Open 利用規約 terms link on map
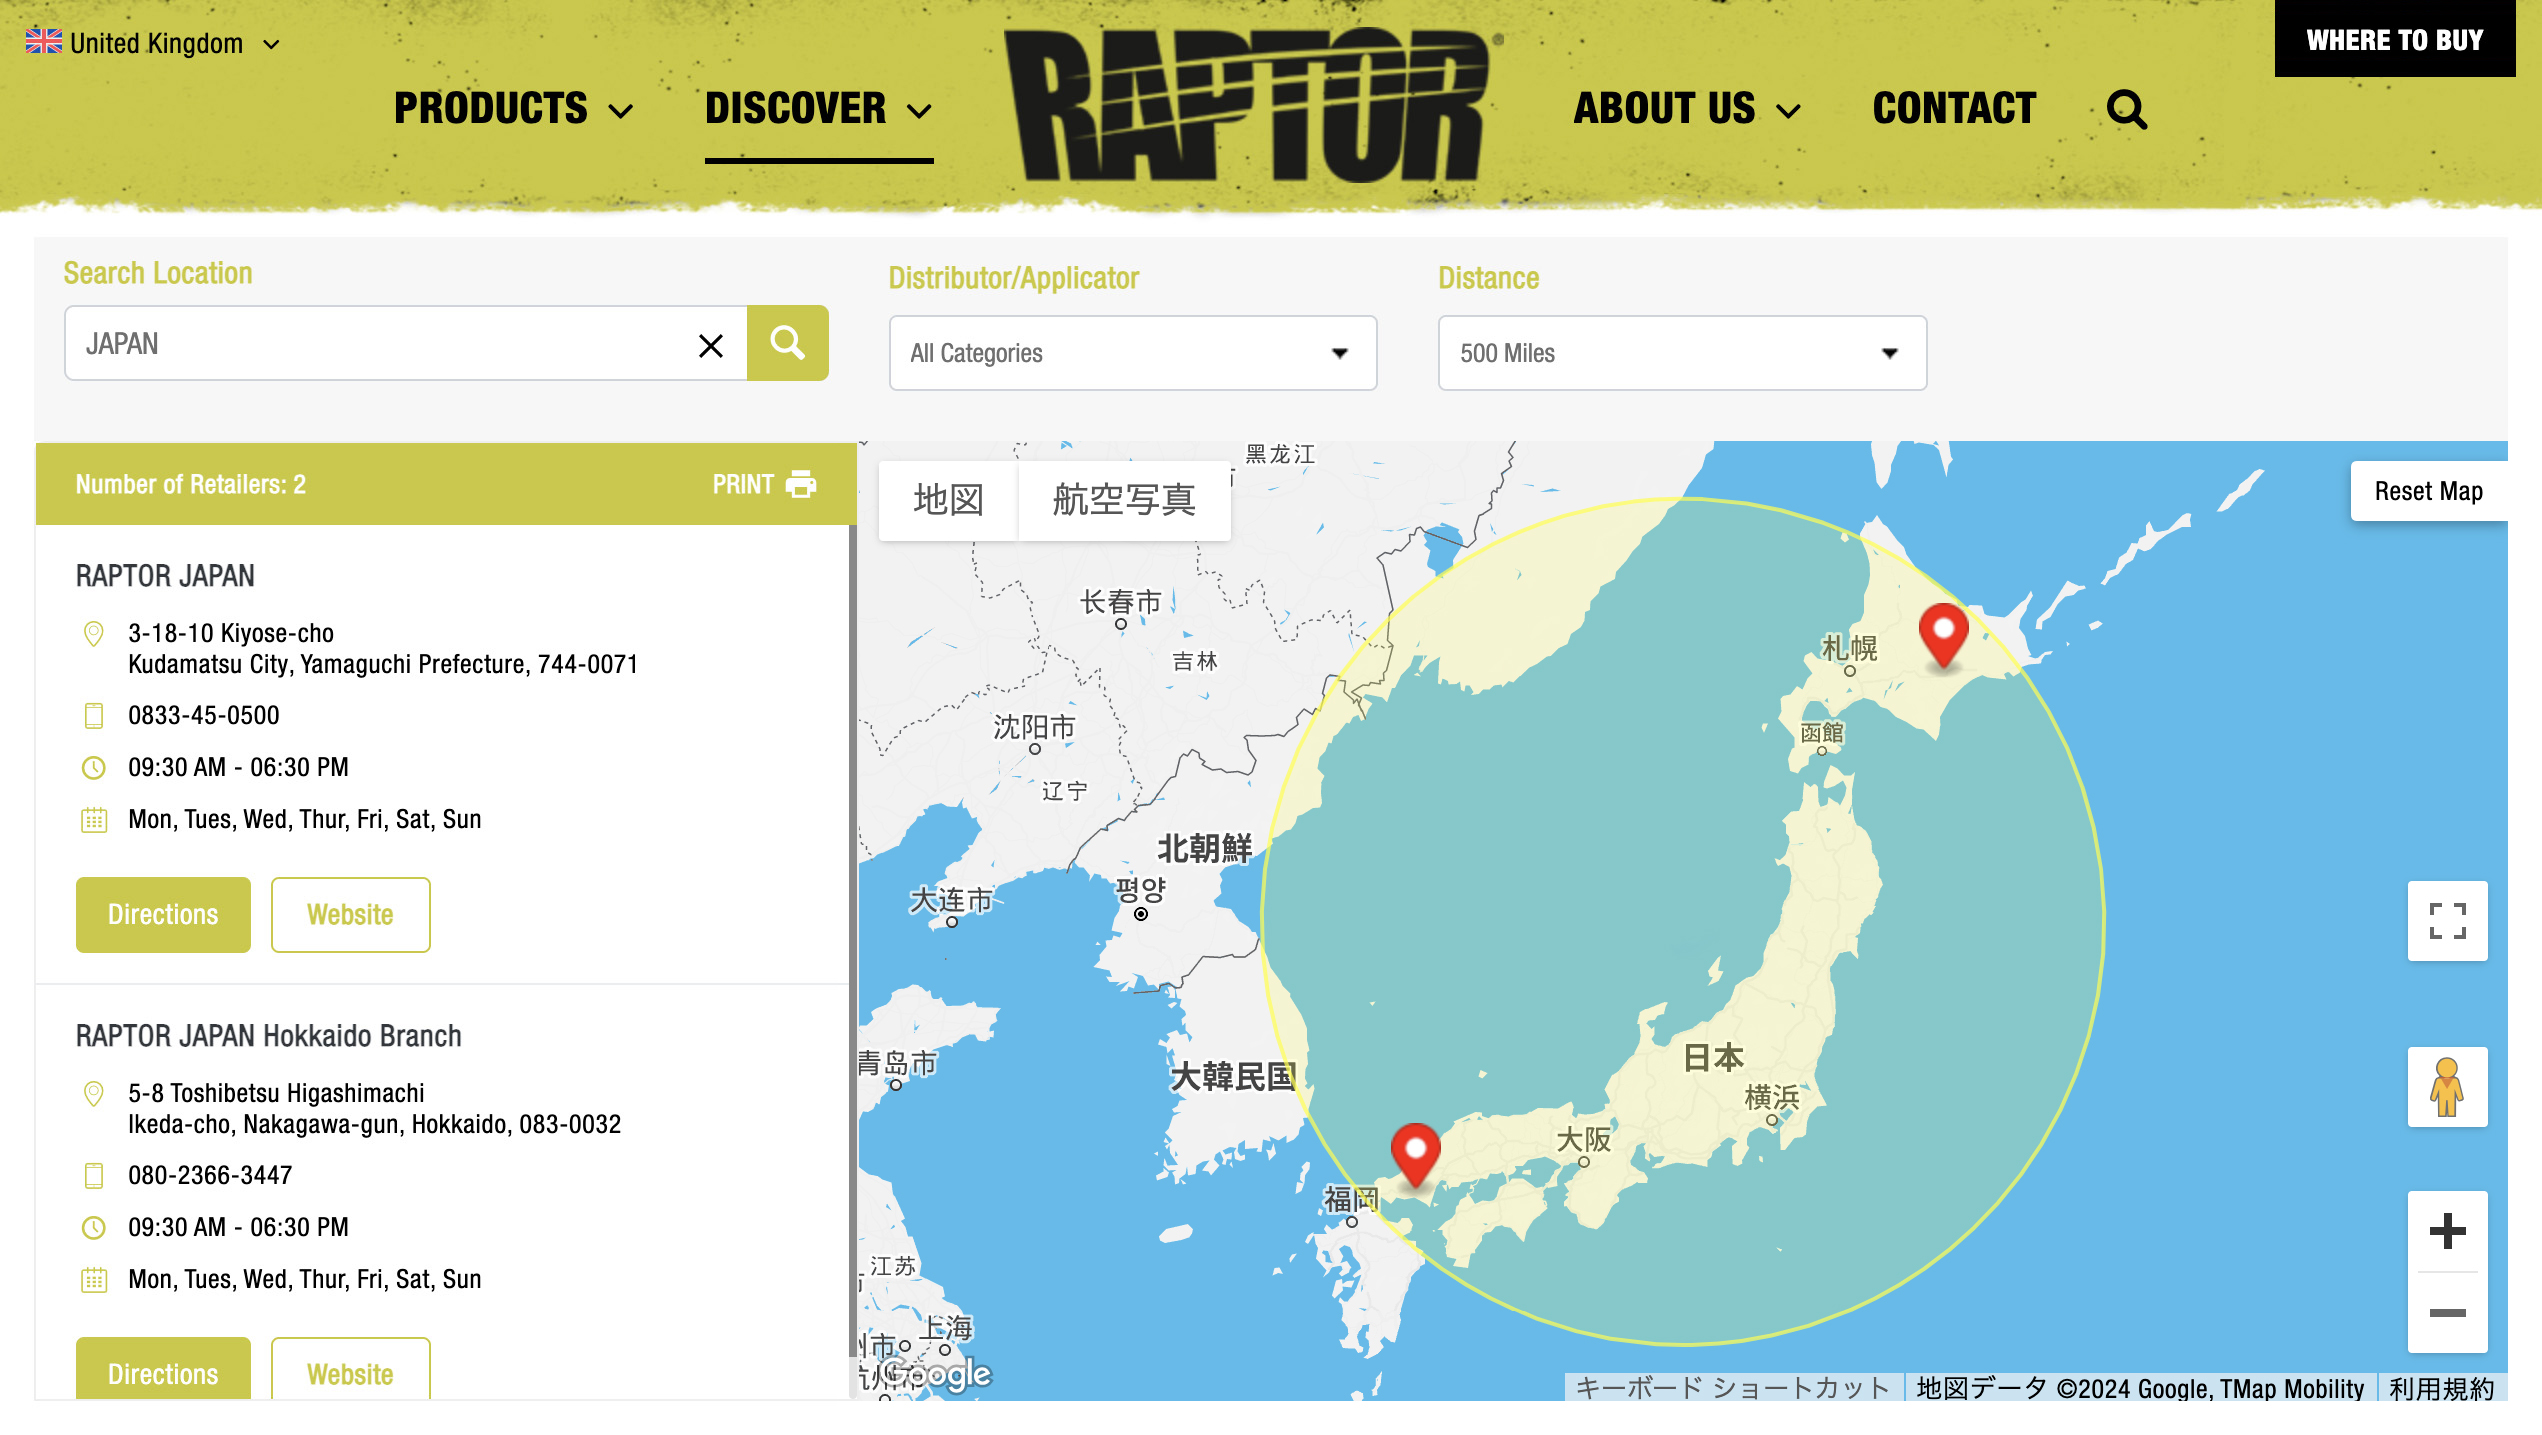This screenshot has height=1435, width=2542. click(2441, 1388)
